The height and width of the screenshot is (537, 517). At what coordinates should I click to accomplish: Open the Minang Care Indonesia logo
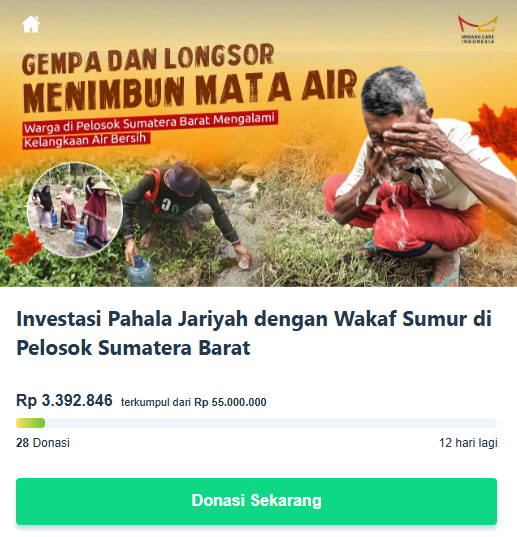(478, 29)
